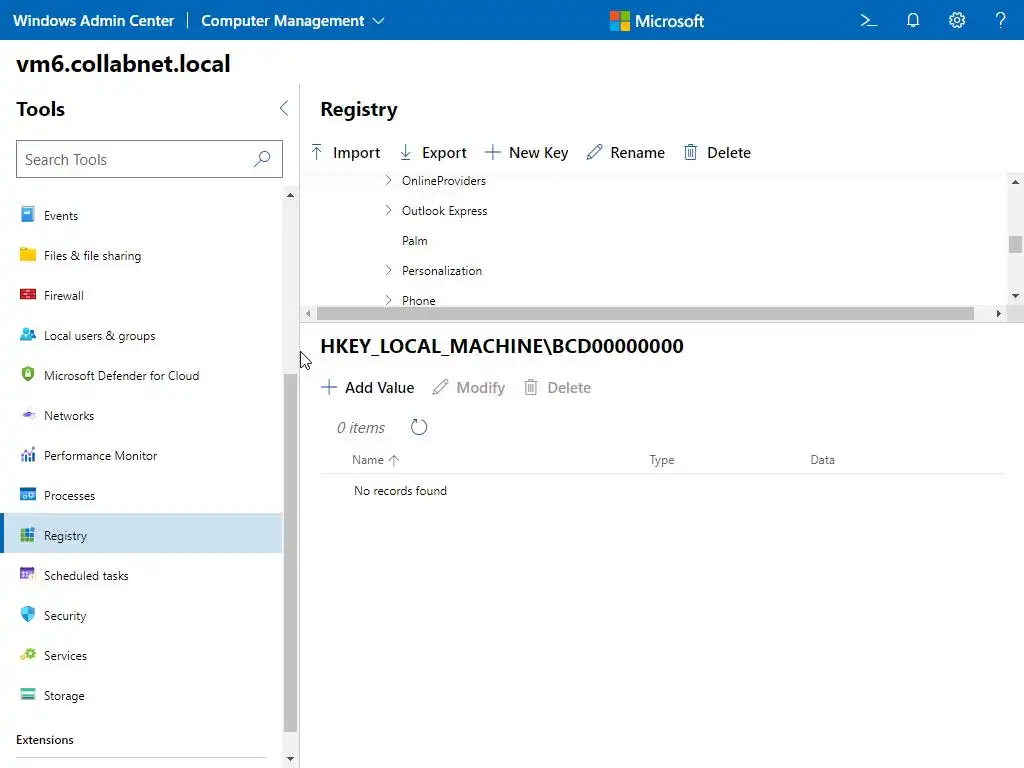
Task: Open the Security tool
Action: point(142,615)
